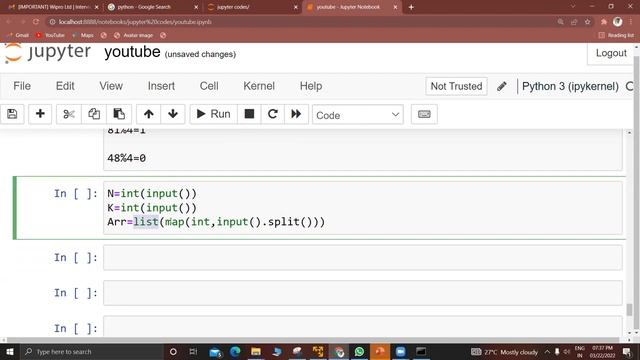Open the browser zoom magnifier icon
This screenshot has height=360, width=640.
coord(560,22)
